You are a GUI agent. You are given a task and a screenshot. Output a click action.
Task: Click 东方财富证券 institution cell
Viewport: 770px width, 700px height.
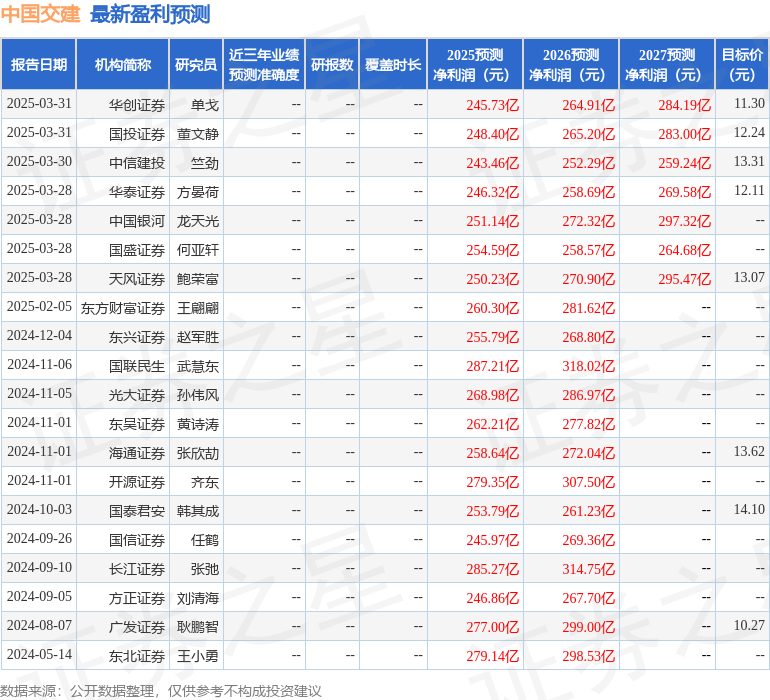123,308
